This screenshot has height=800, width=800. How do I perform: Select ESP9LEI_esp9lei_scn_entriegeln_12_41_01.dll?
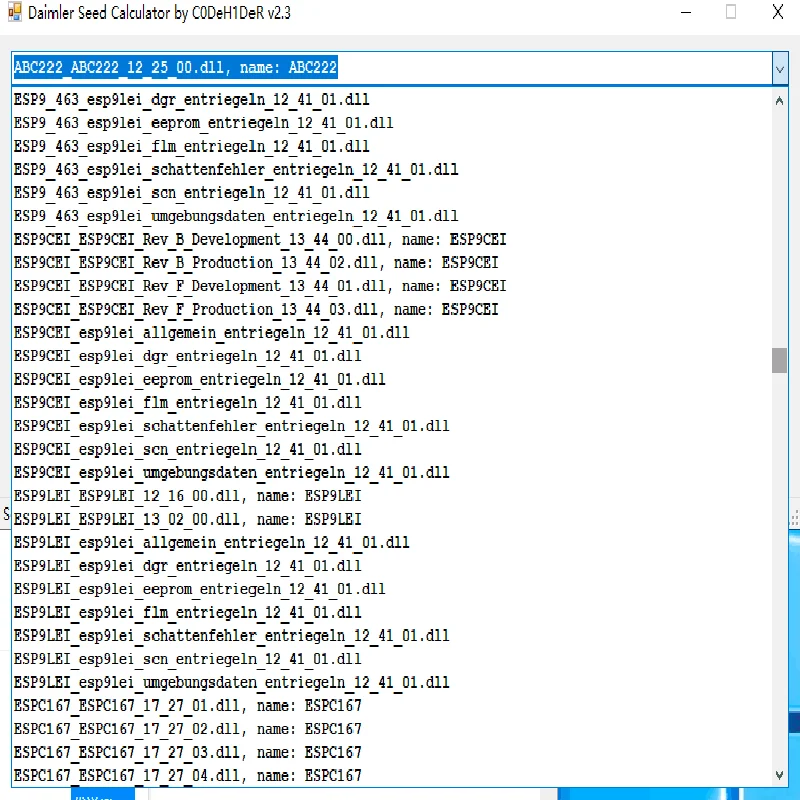click(392, 659)
